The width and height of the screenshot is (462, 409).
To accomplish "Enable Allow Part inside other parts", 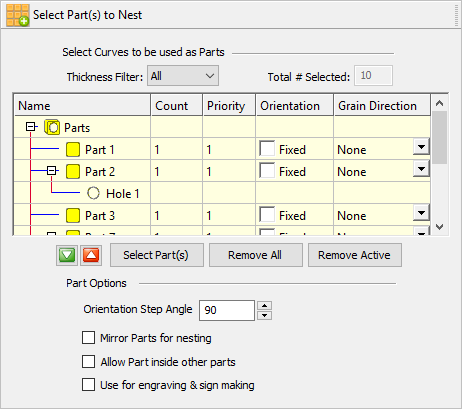I will (88, 361).
